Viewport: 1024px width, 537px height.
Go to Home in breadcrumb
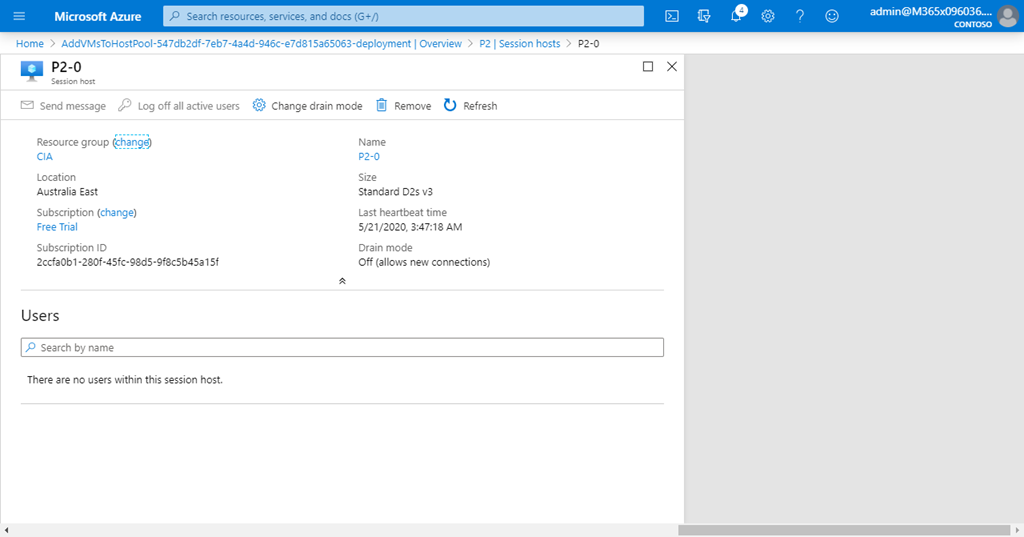(30, 44)
